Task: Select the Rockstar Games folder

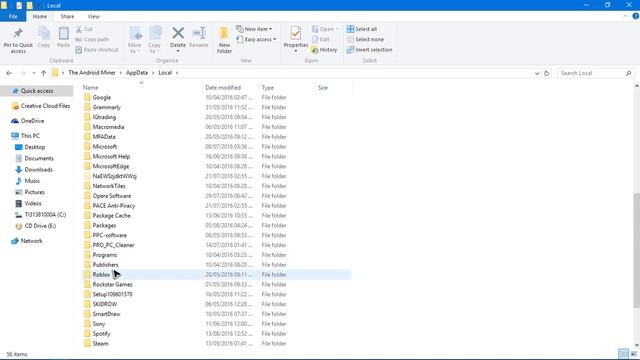Action: (216, 284)
